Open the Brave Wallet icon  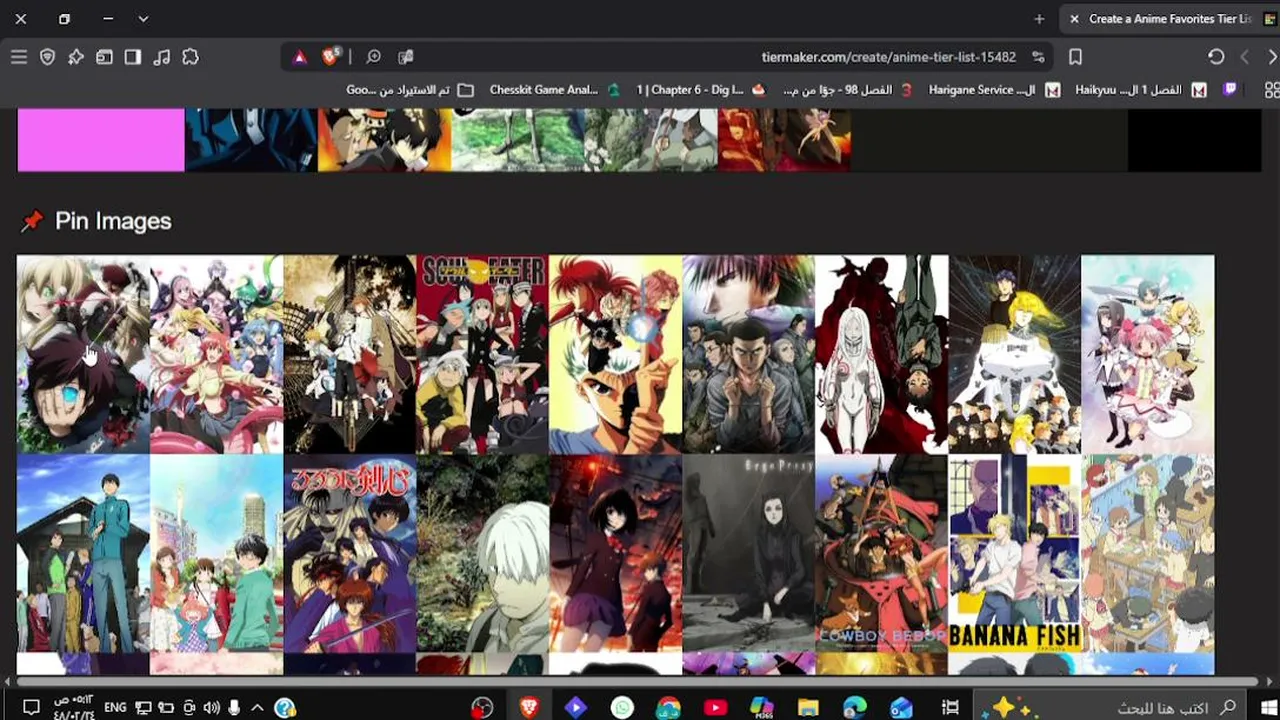click(x=104, y=57)
